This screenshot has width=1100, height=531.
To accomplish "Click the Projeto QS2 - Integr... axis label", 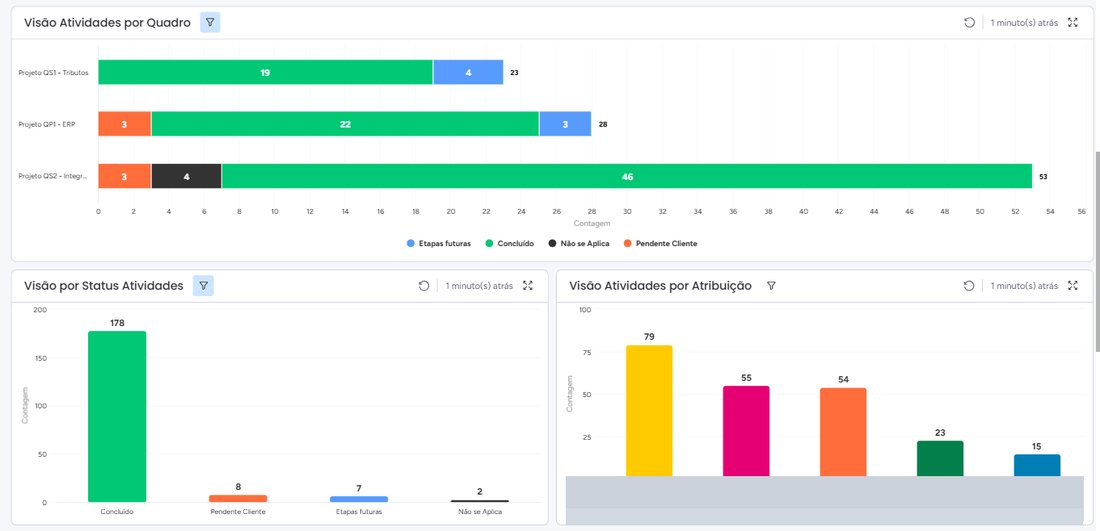I will tap(53, 176).
